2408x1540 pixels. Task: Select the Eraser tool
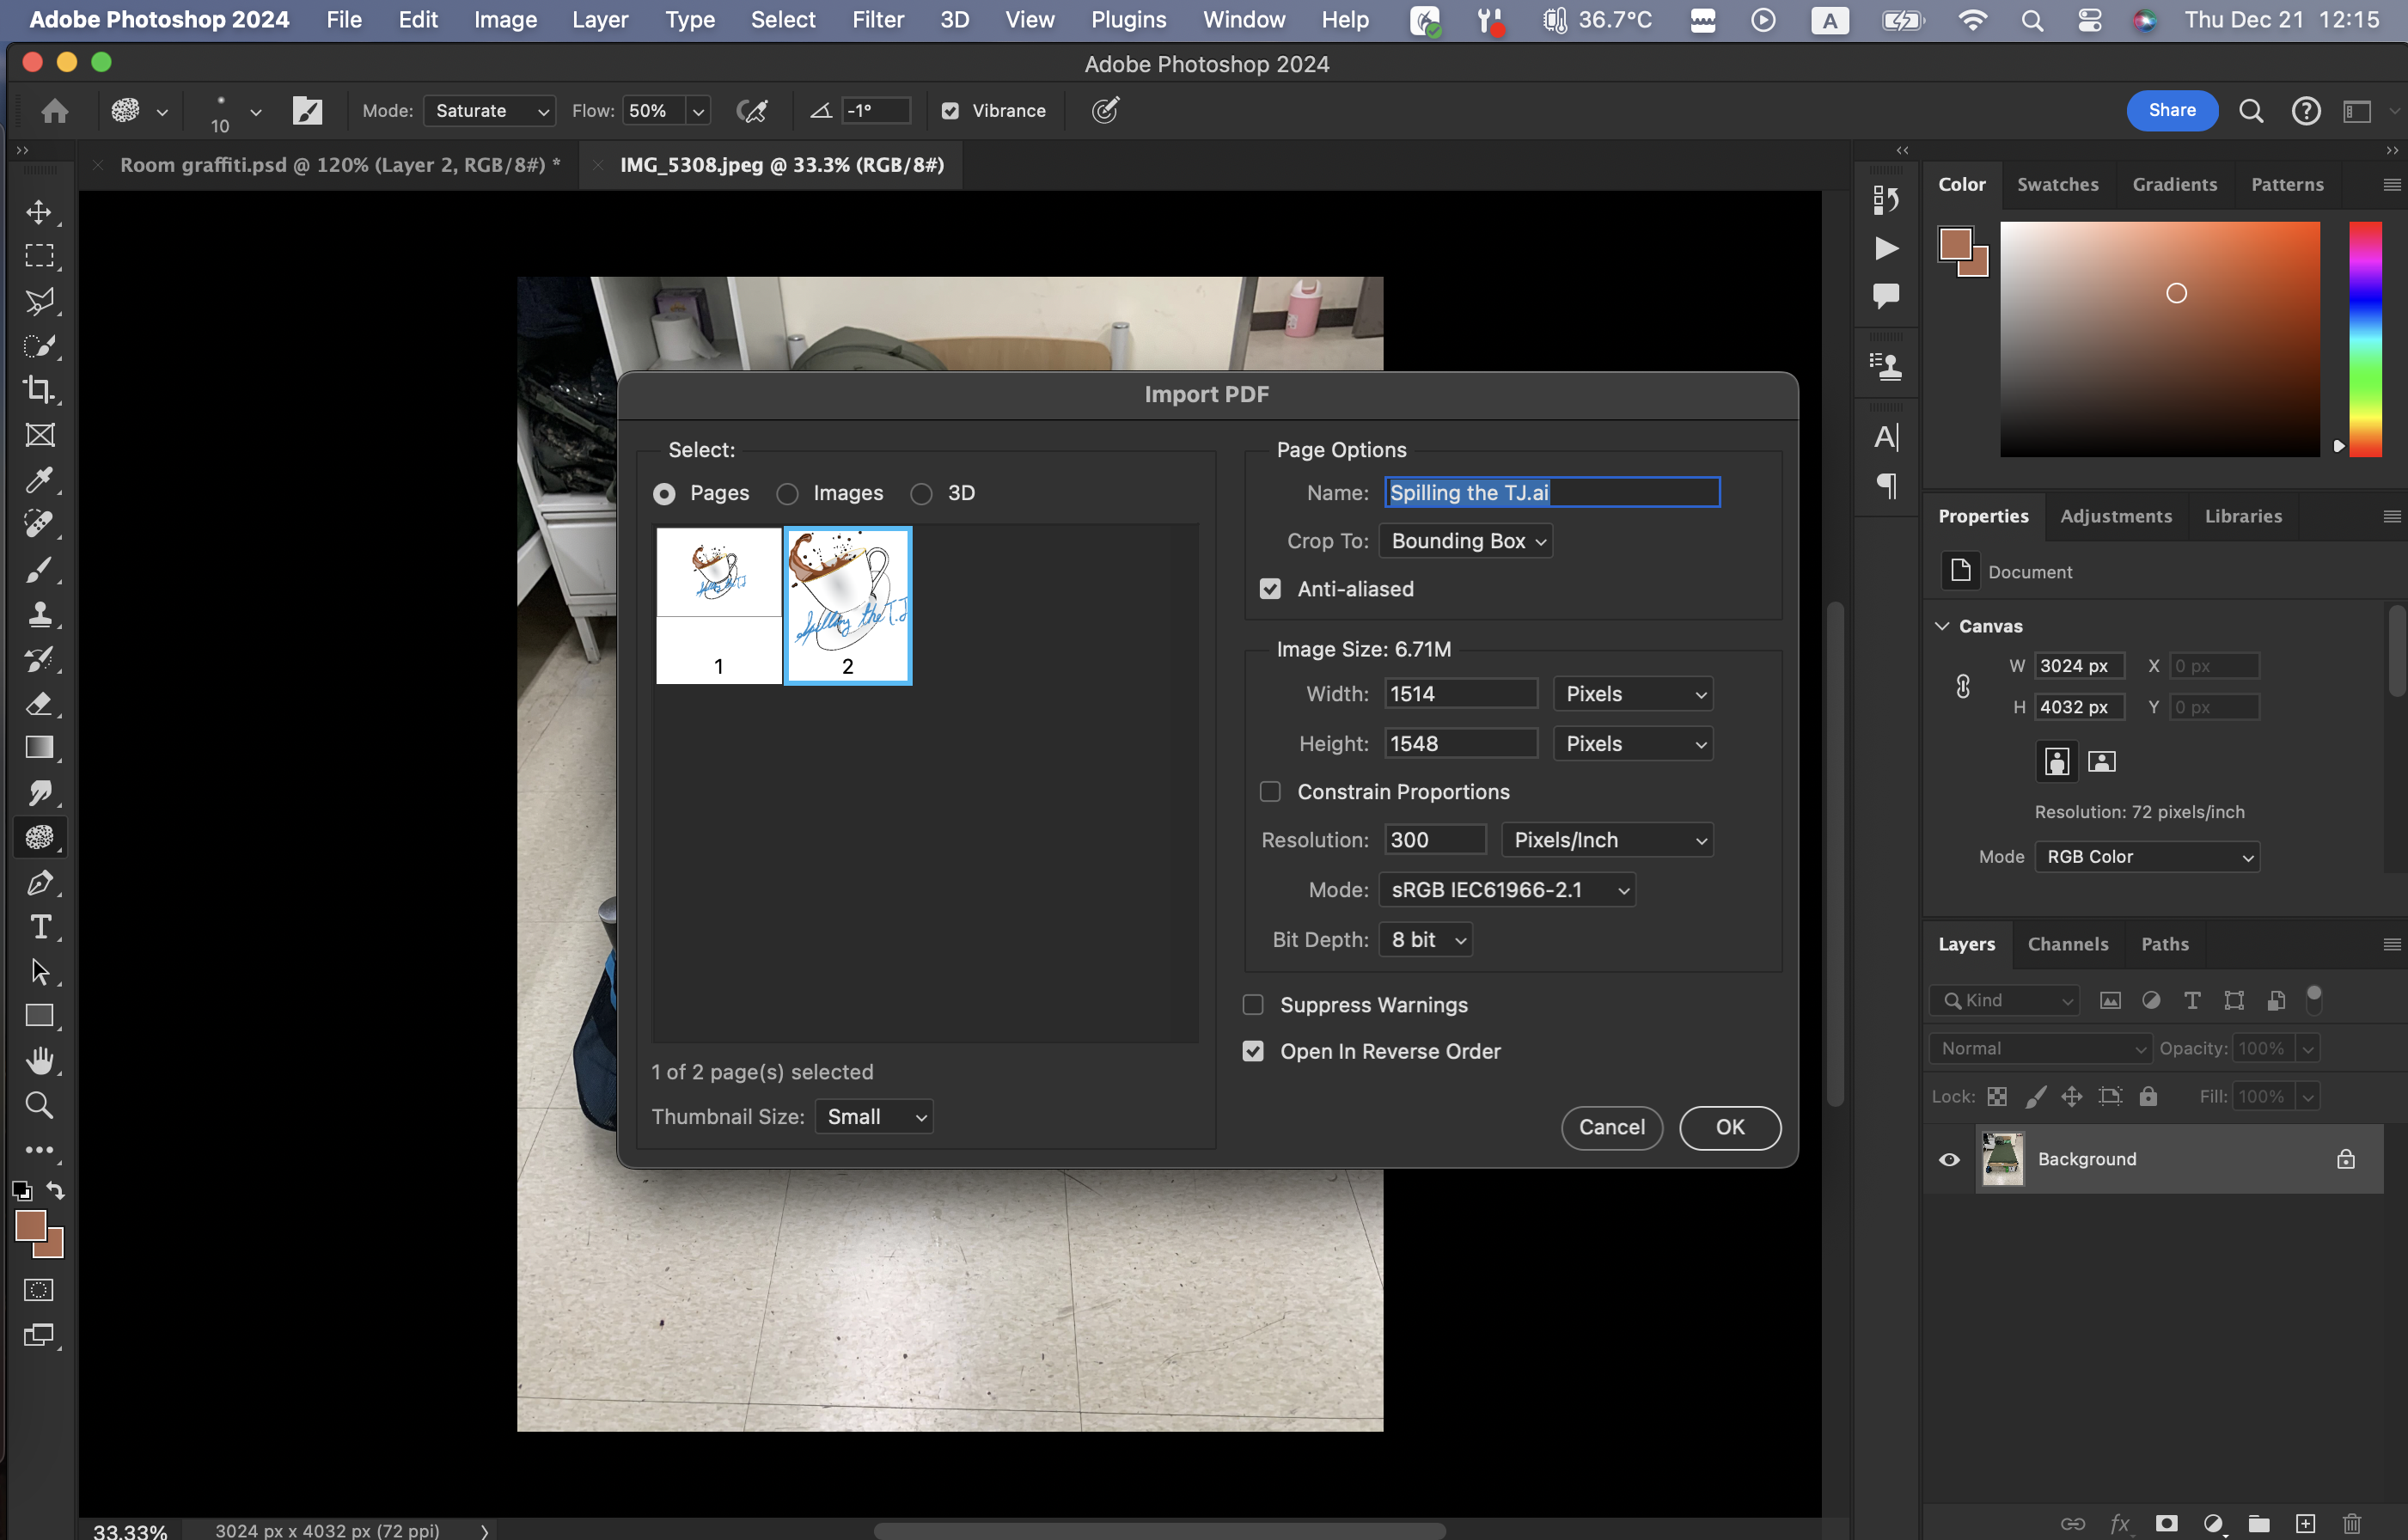coord(39,703)
